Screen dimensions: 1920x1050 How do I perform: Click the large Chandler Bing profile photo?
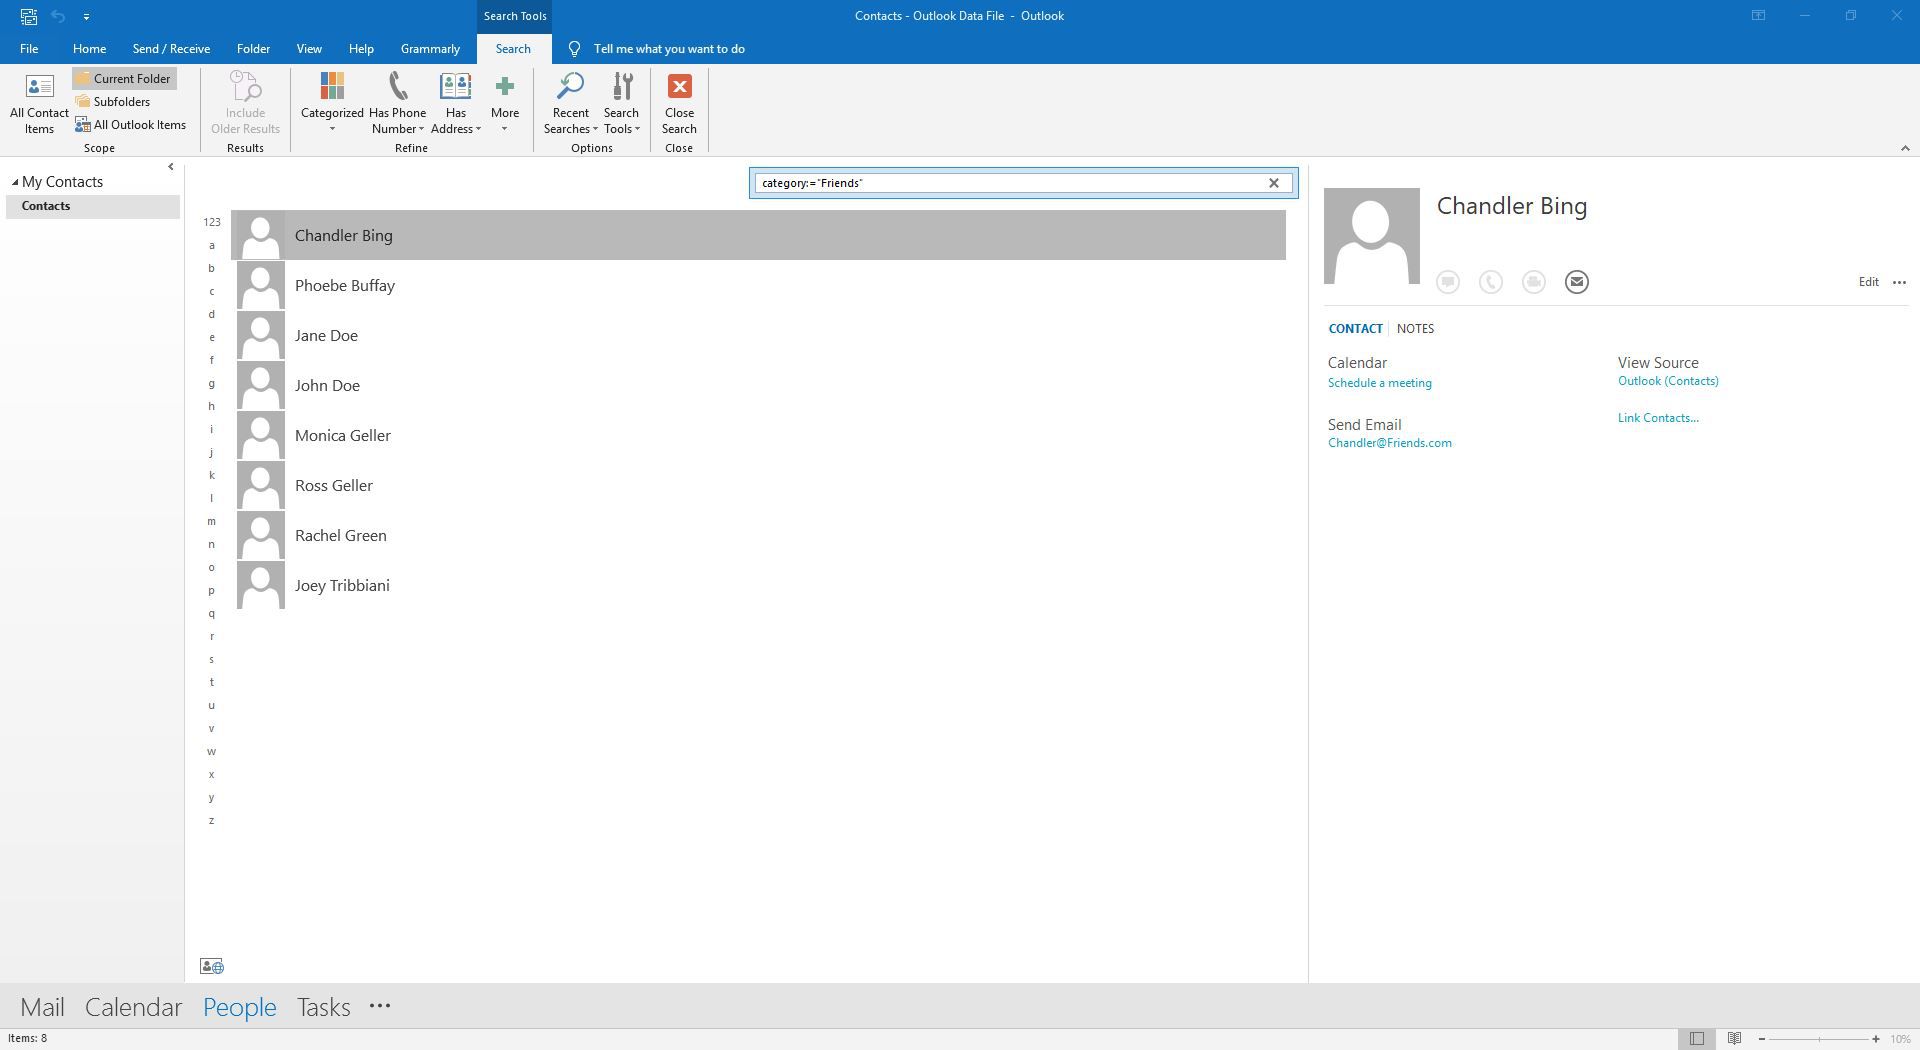[x=1372, y=236]
